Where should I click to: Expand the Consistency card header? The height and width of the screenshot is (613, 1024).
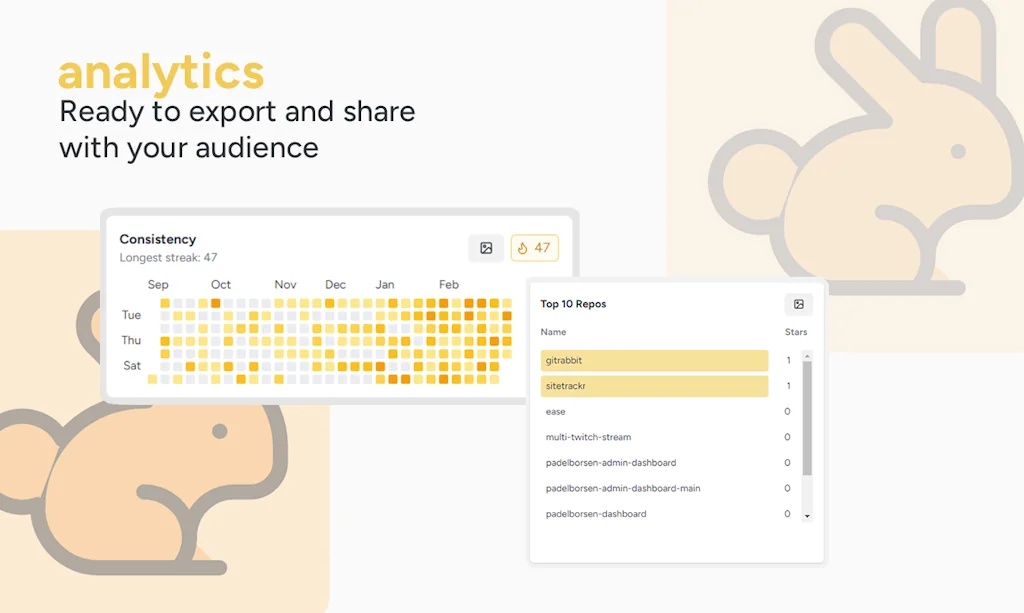coord(157,239)
